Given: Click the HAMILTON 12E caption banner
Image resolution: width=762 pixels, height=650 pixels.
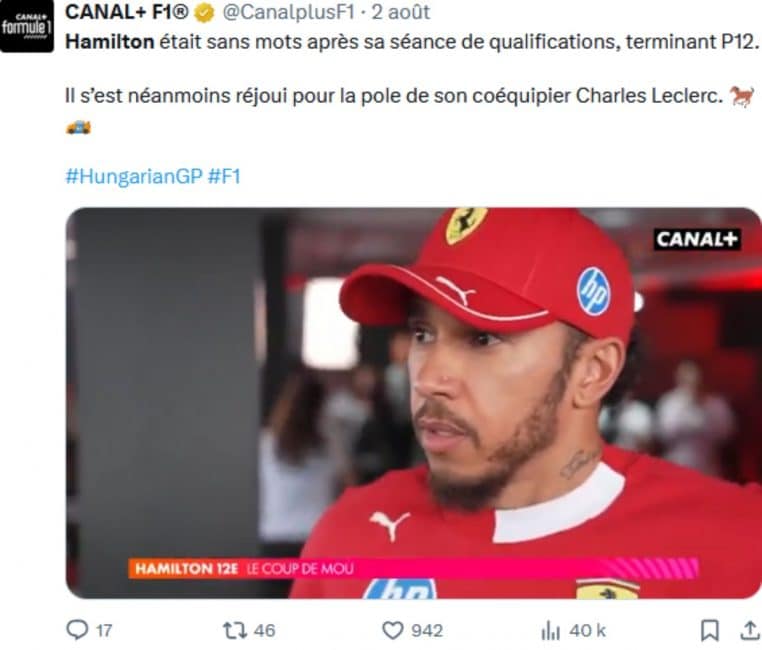Looking at the screenshot, I should click(413, 568).
